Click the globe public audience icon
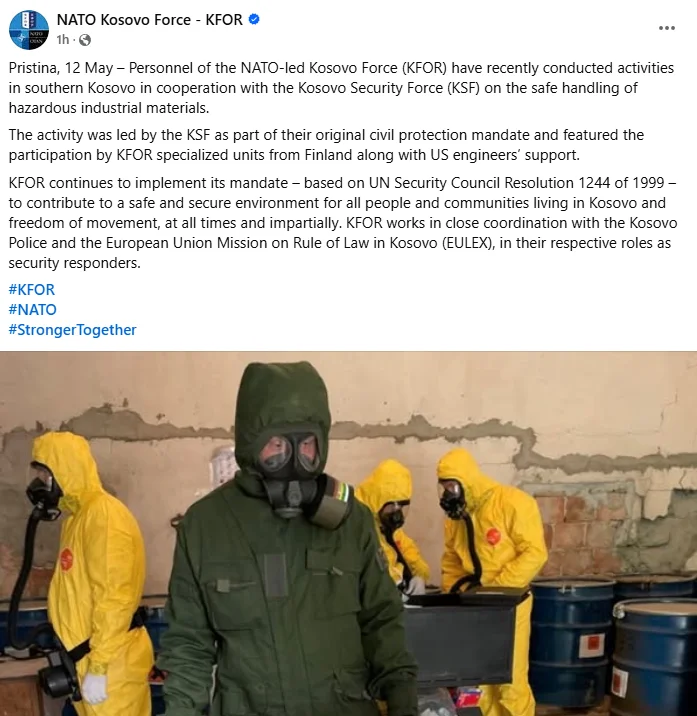The image size is (697, 716). click(x=85, y=40)
